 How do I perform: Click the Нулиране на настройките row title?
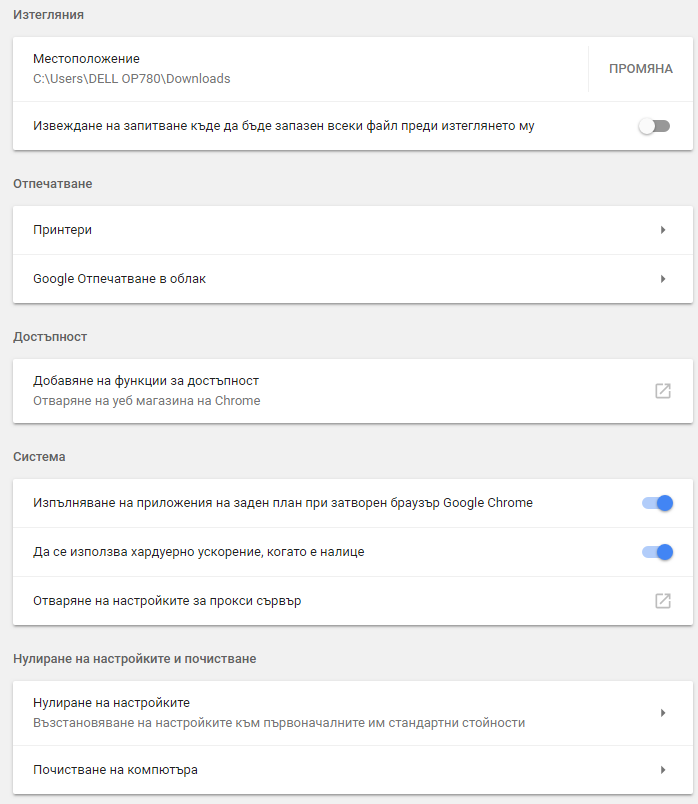[x=111, y=703]
